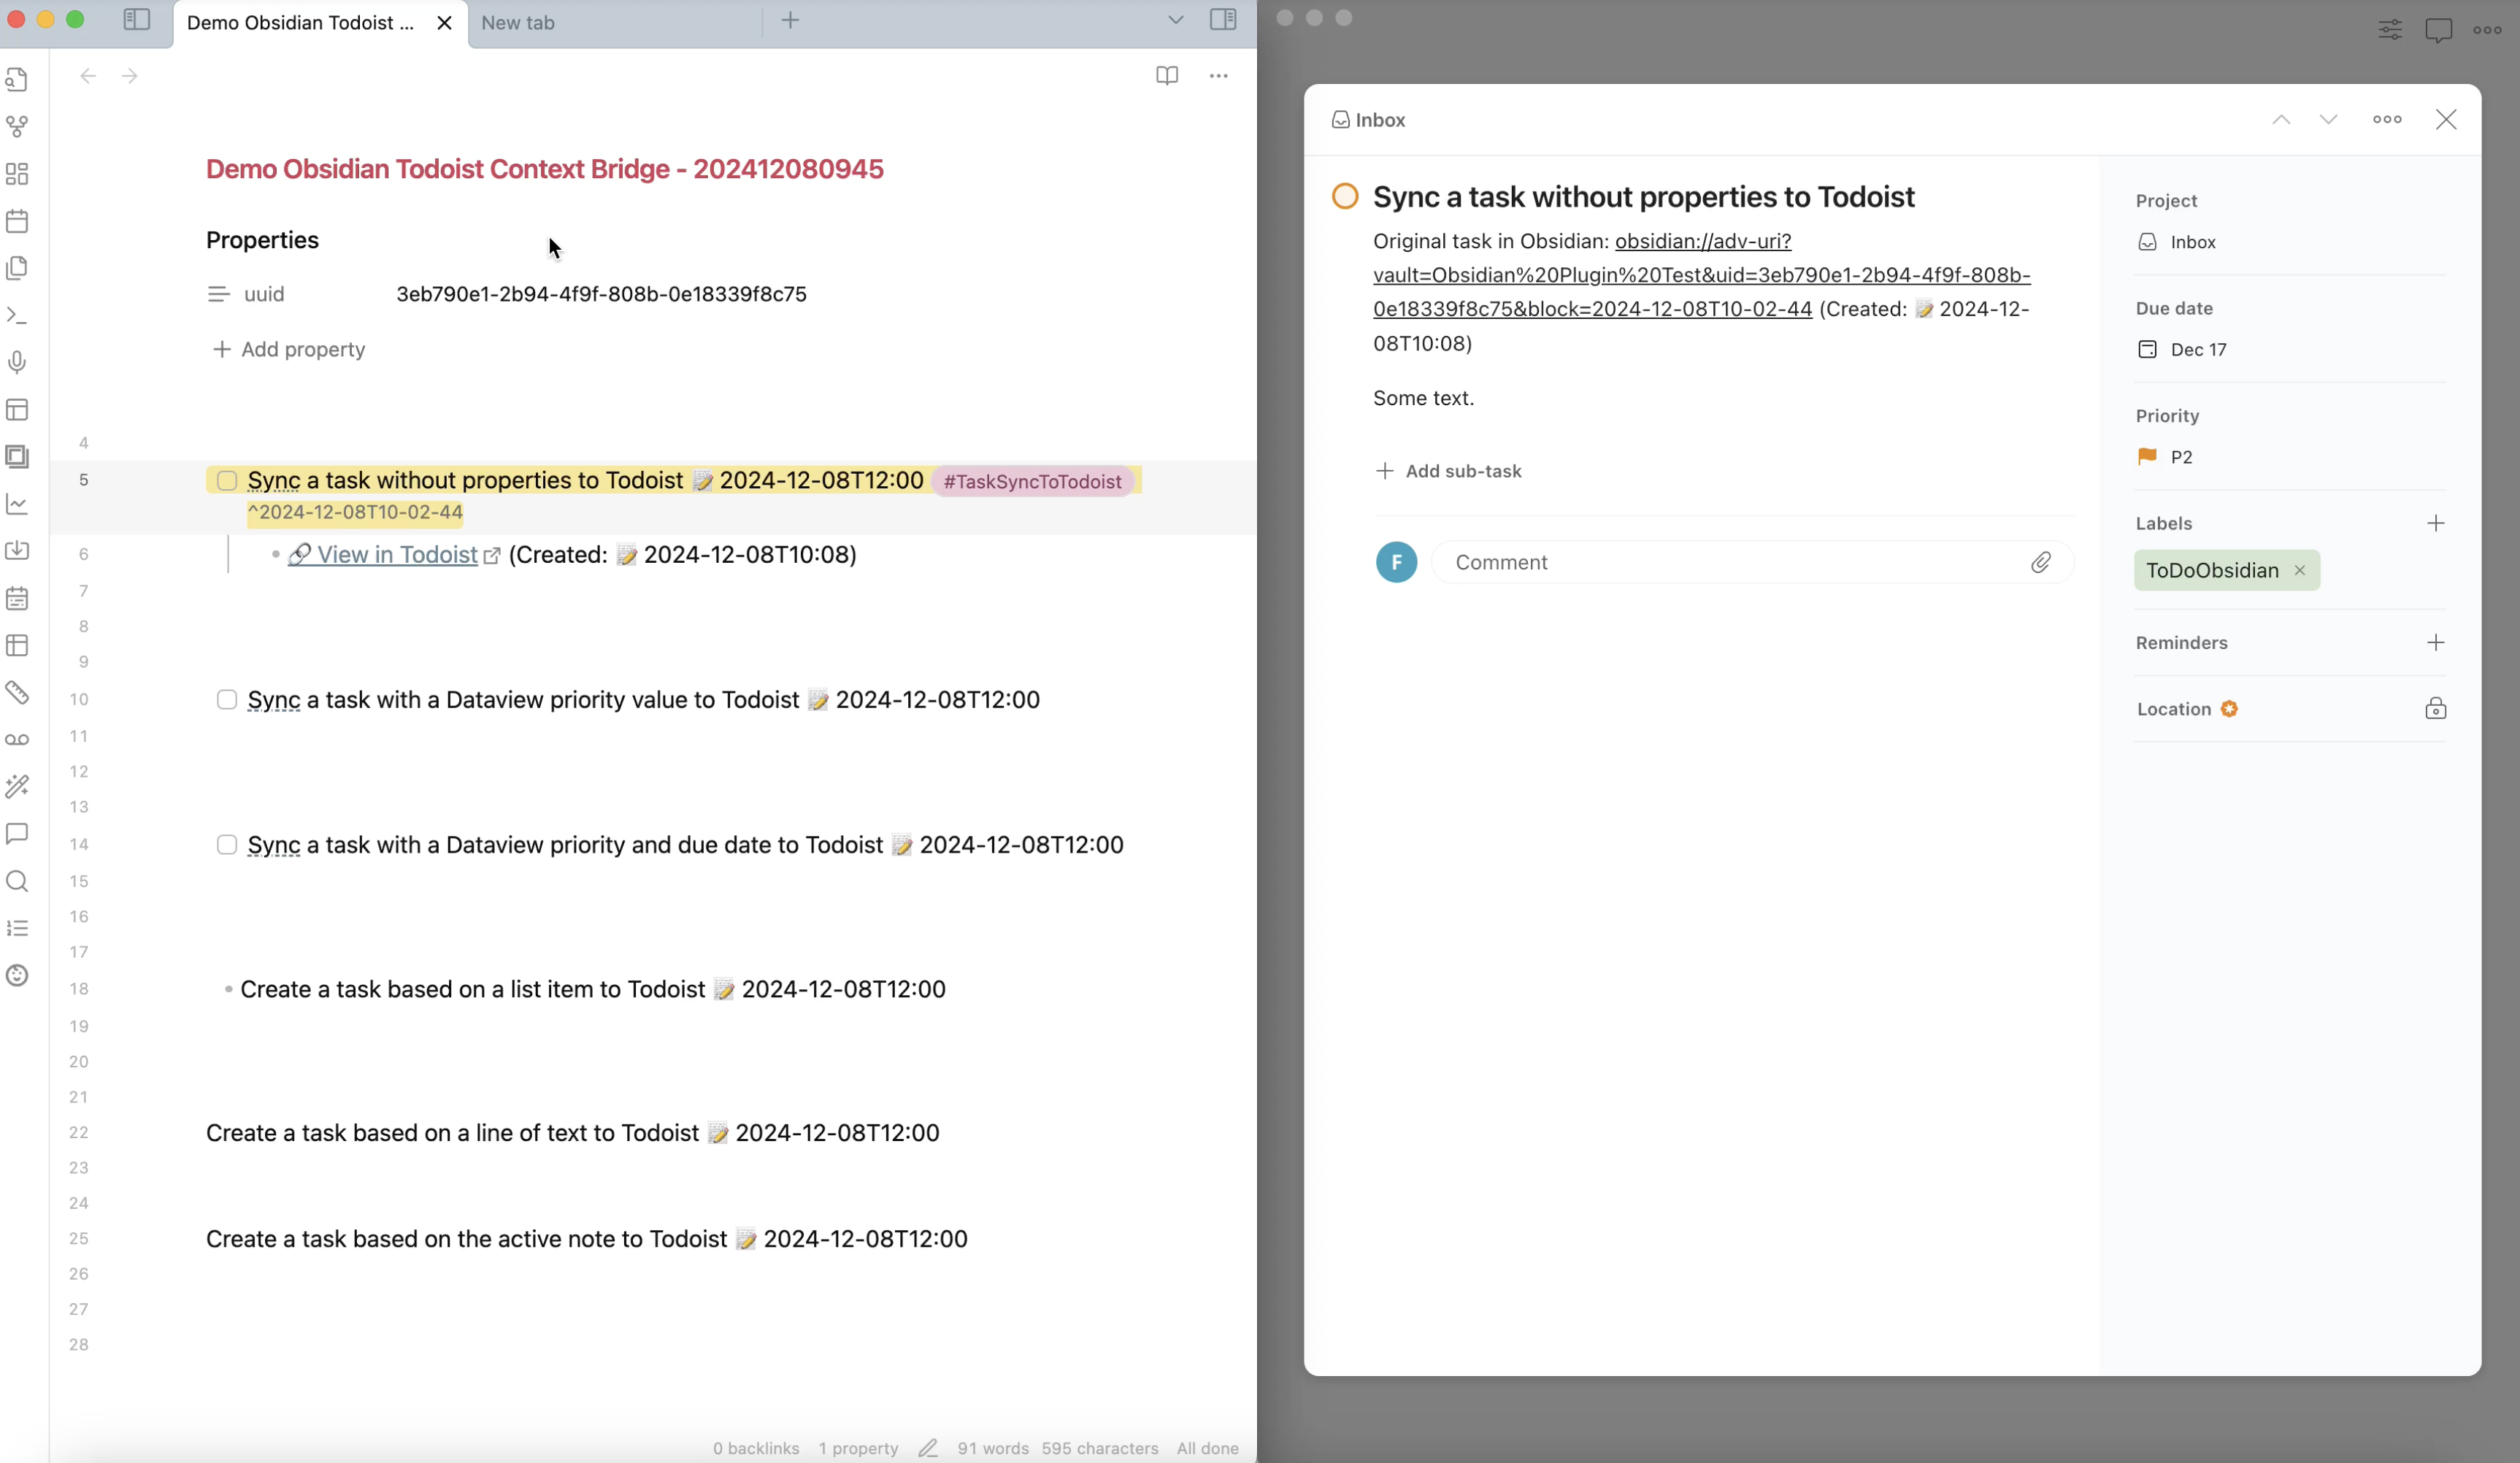
Task: Open the daily calendar icon in sidebar
Action: tap(17, 221)
